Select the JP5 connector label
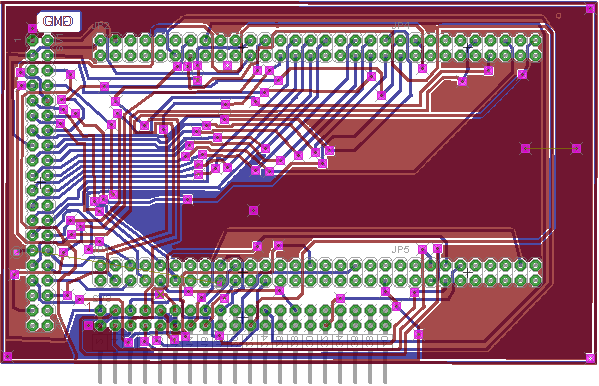 pyautogui.click(x=400, y=250)
